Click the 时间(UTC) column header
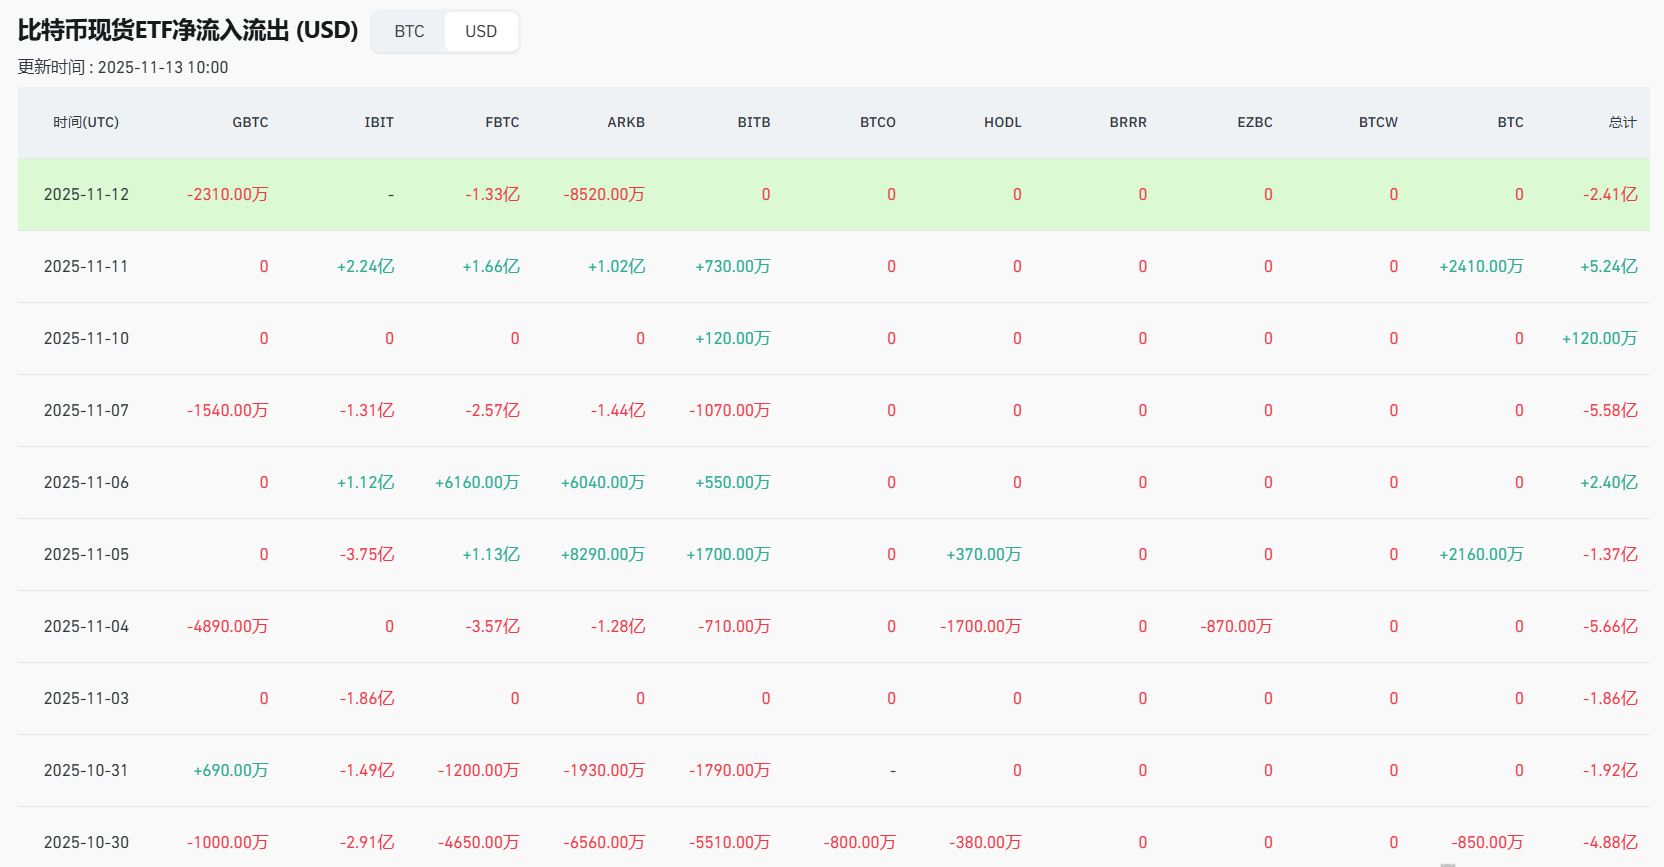Image resolution: width=1664 pixels, height=867 pixels. pos(86,122)
